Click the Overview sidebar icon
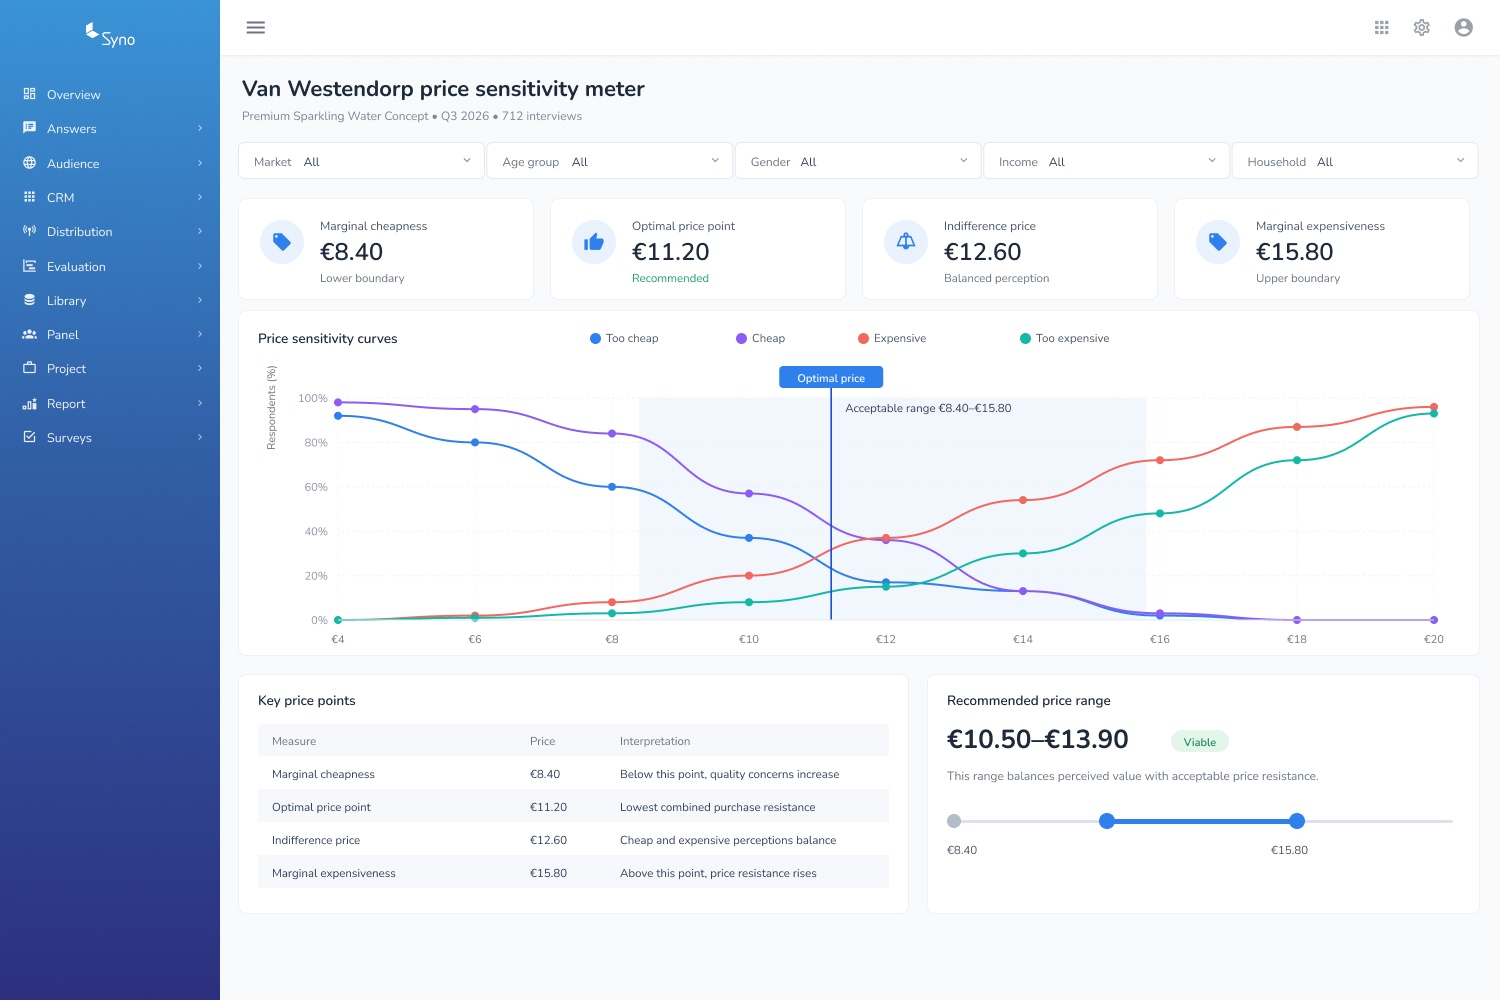 [x=30, y=94]
